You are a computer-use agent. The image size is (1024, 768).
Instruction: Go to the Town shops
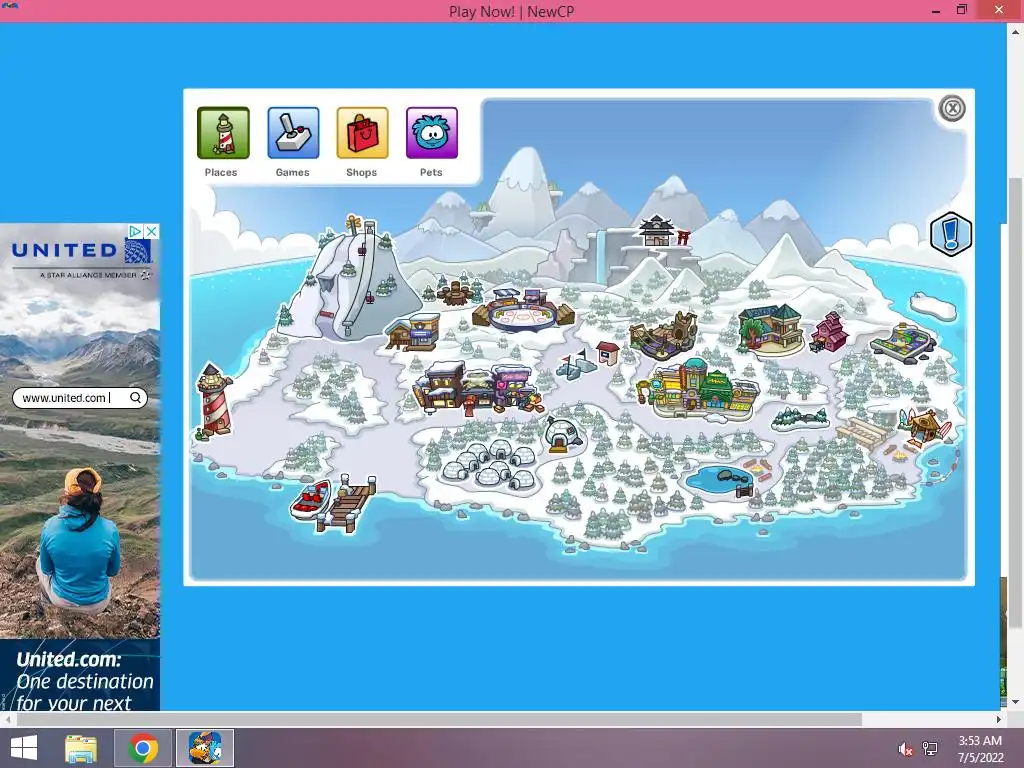click(477, 389)
